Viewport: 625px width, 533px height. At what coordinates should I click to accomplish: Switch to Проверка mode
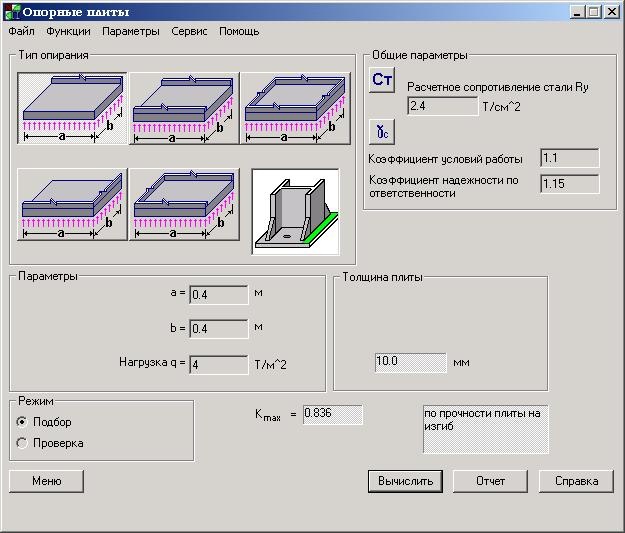[x=22, y=443]
